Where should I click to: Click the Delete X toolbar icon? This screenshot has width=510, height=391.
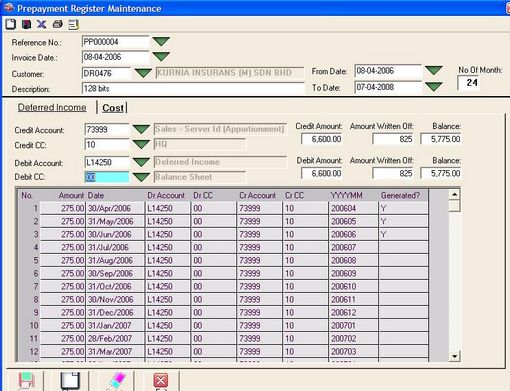(42, 24)
